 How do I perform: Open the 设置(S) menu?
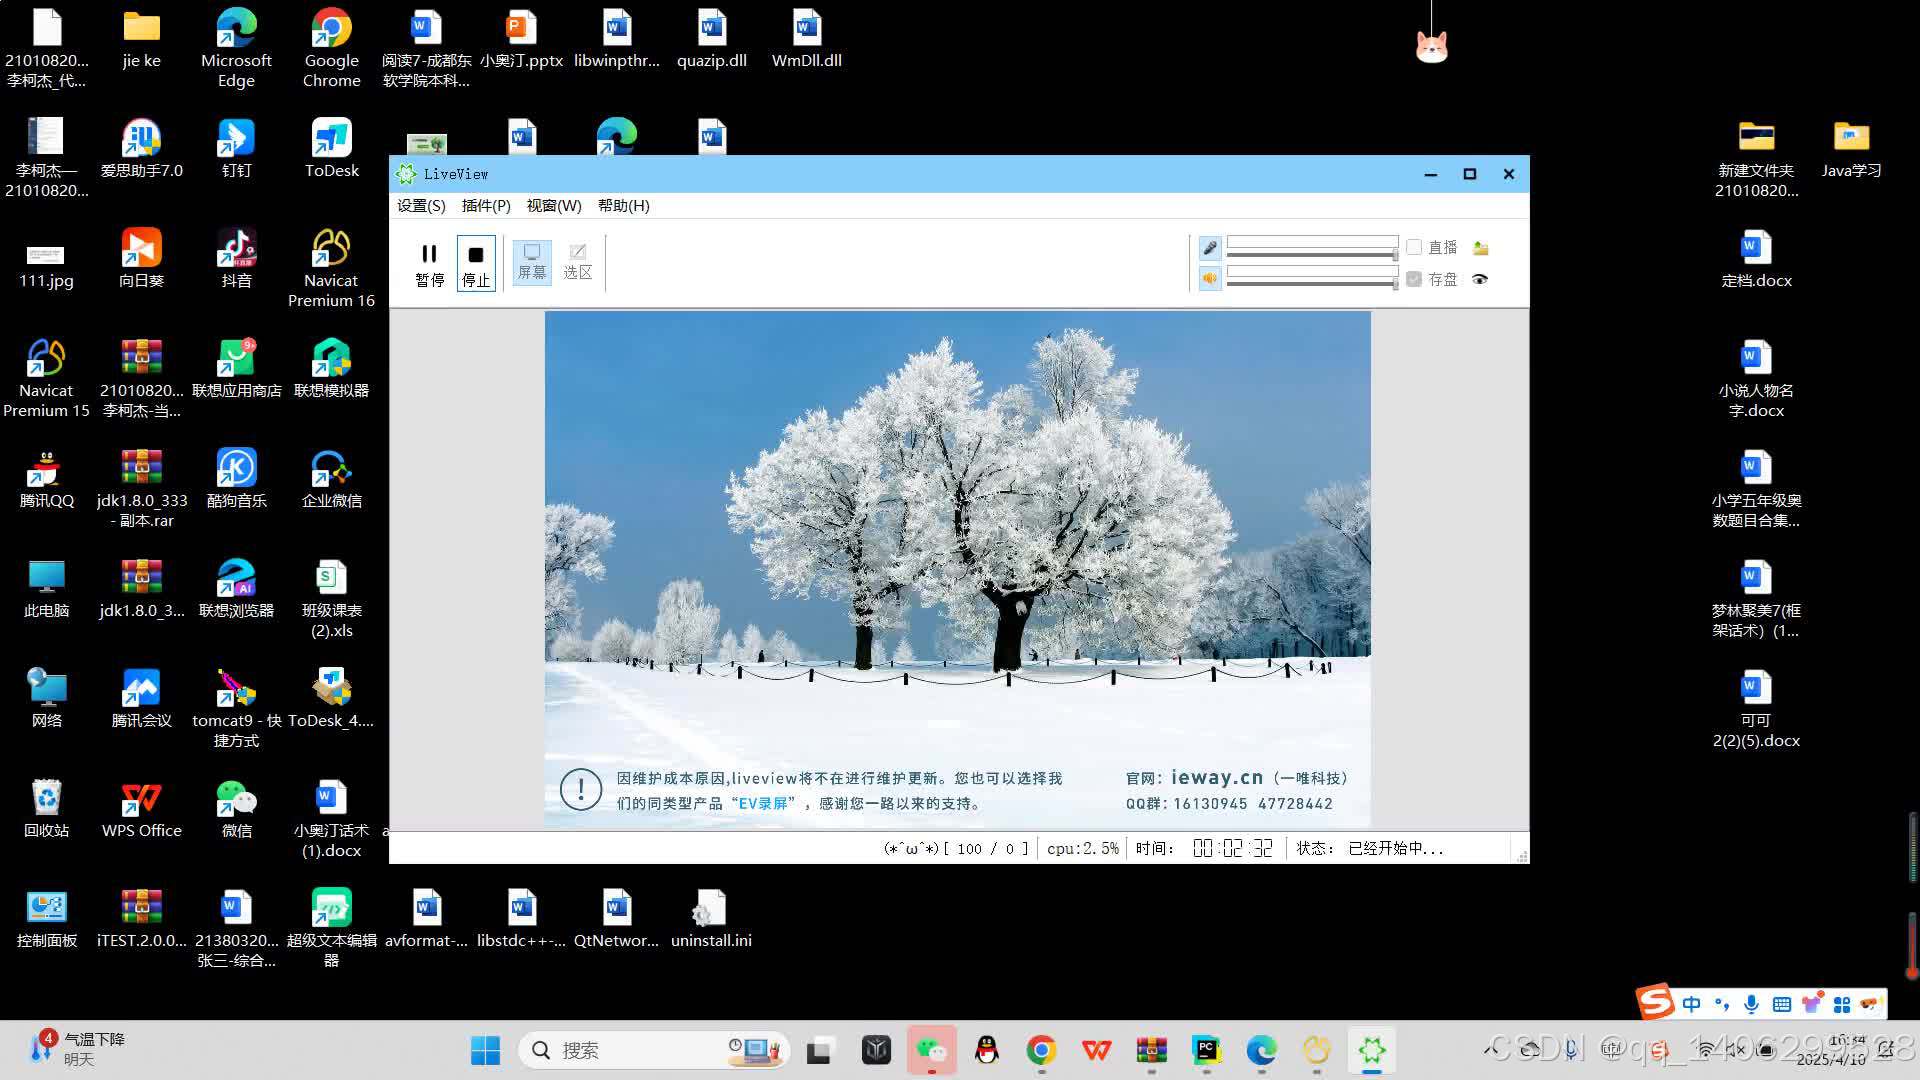(421, 206)
